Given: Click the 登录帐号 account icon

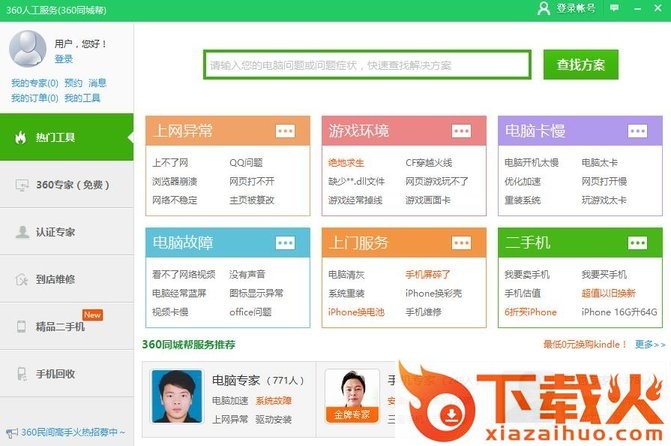Looking at the screenshot, I should (x=544, y=9).
